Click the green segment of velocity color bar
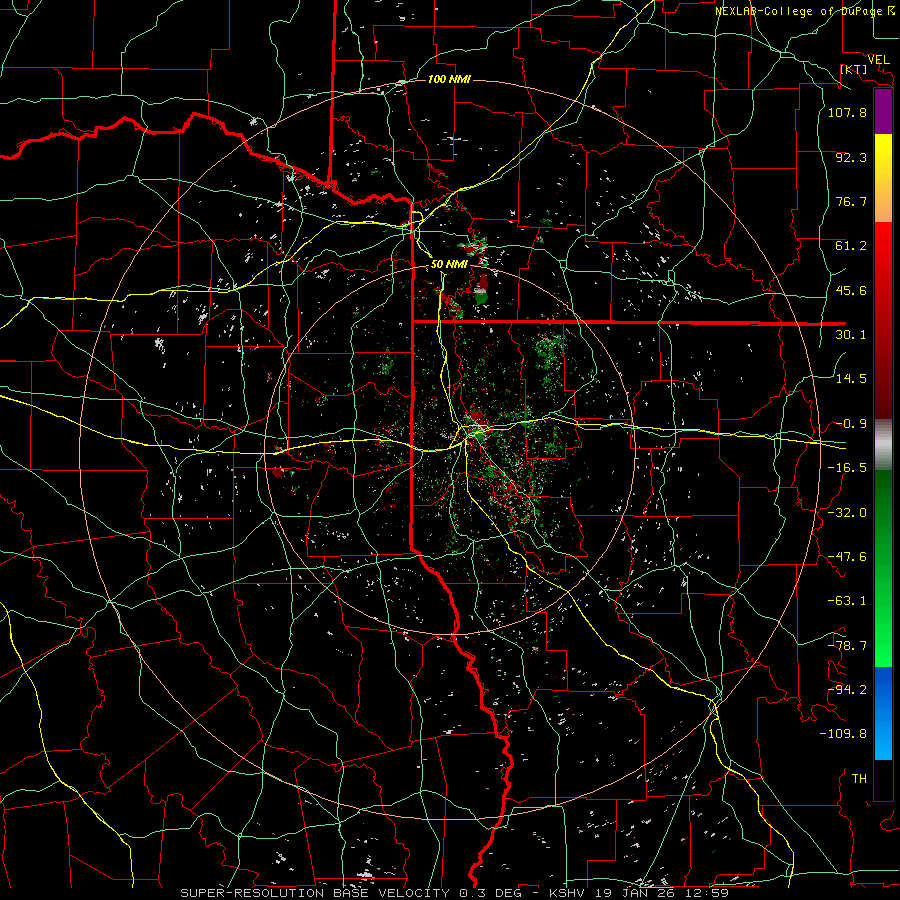The height and width of the screenshot is (900, 900). (x=883, y=568)
